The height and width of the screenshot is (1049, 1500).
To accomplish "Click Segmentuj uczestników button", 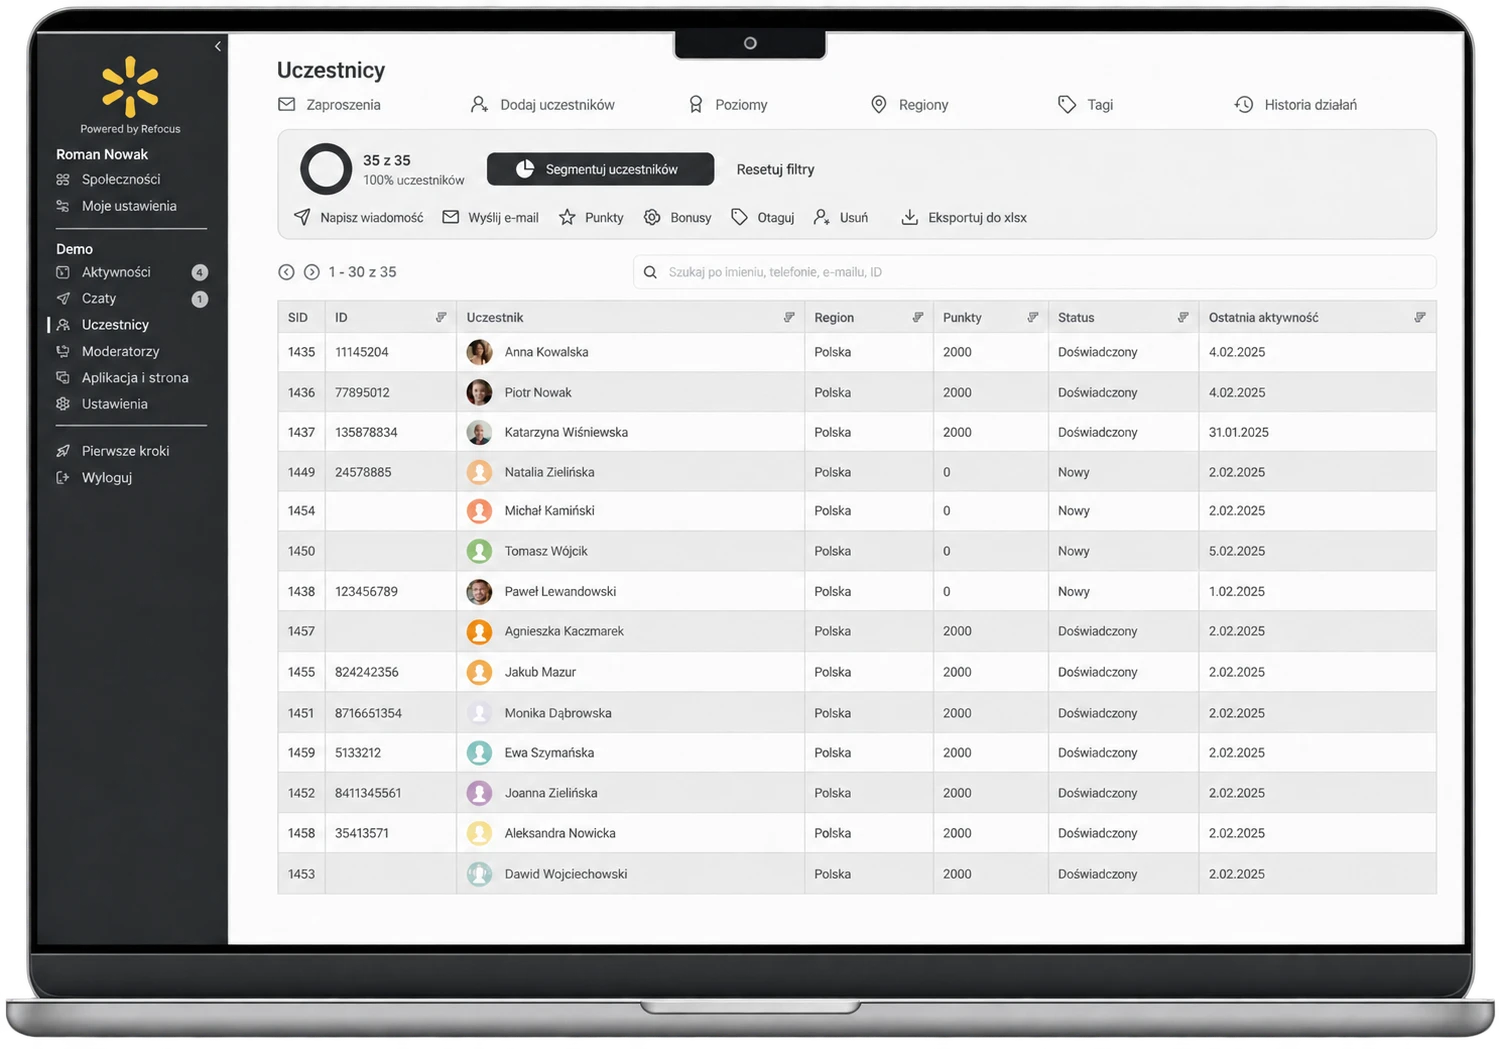I will point(600,169).
